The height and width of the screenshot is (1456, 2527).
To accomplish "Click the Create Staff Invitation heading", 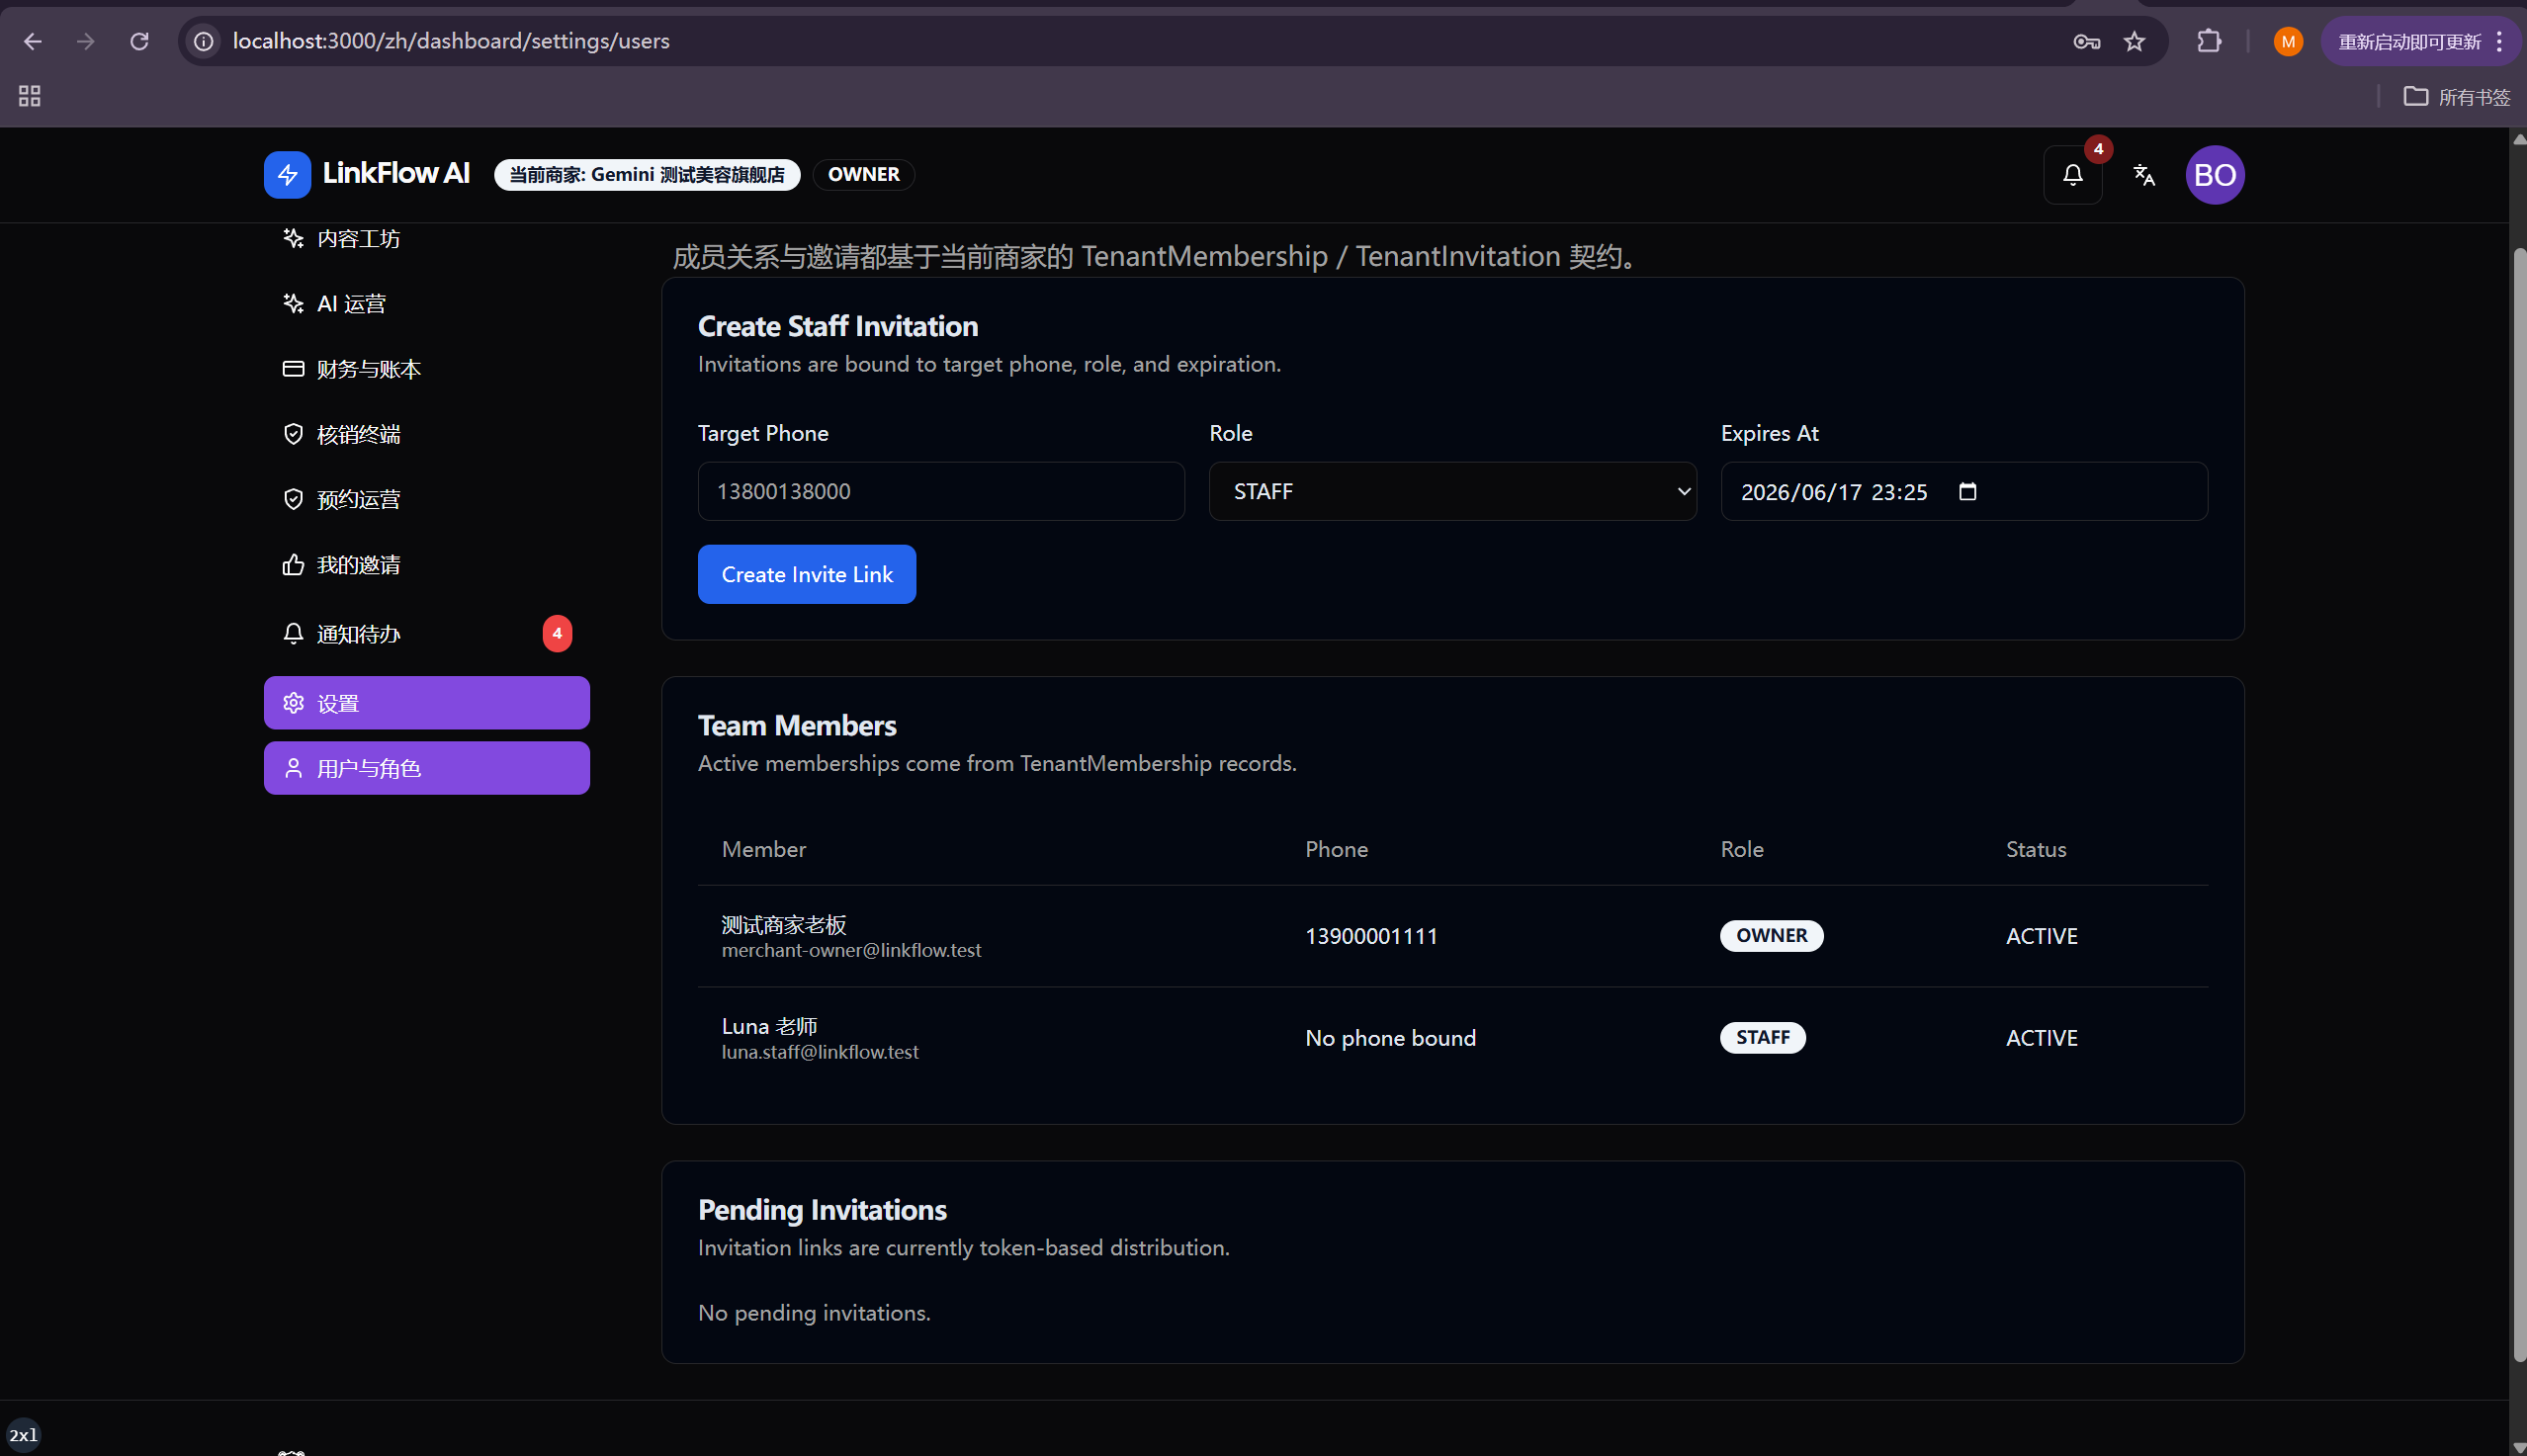I will (838, 326).
